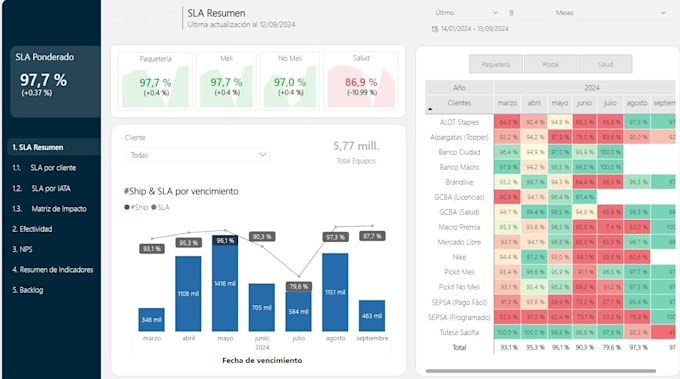
Task: Select the Pickit No Meli client row
Action: point(459,287)
